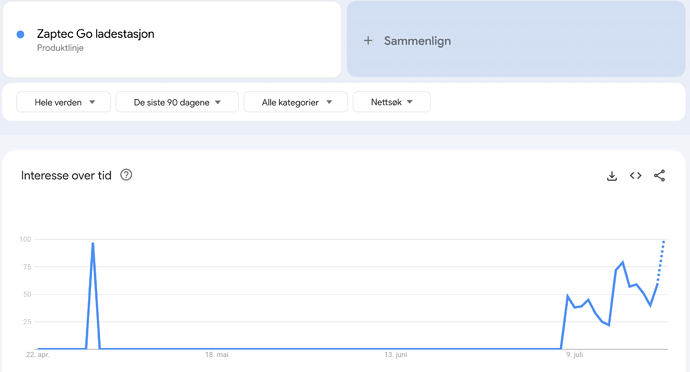690x372 pixels.
Task: Add a comparison term with Sammenlign
Action: tap(516, 39)
